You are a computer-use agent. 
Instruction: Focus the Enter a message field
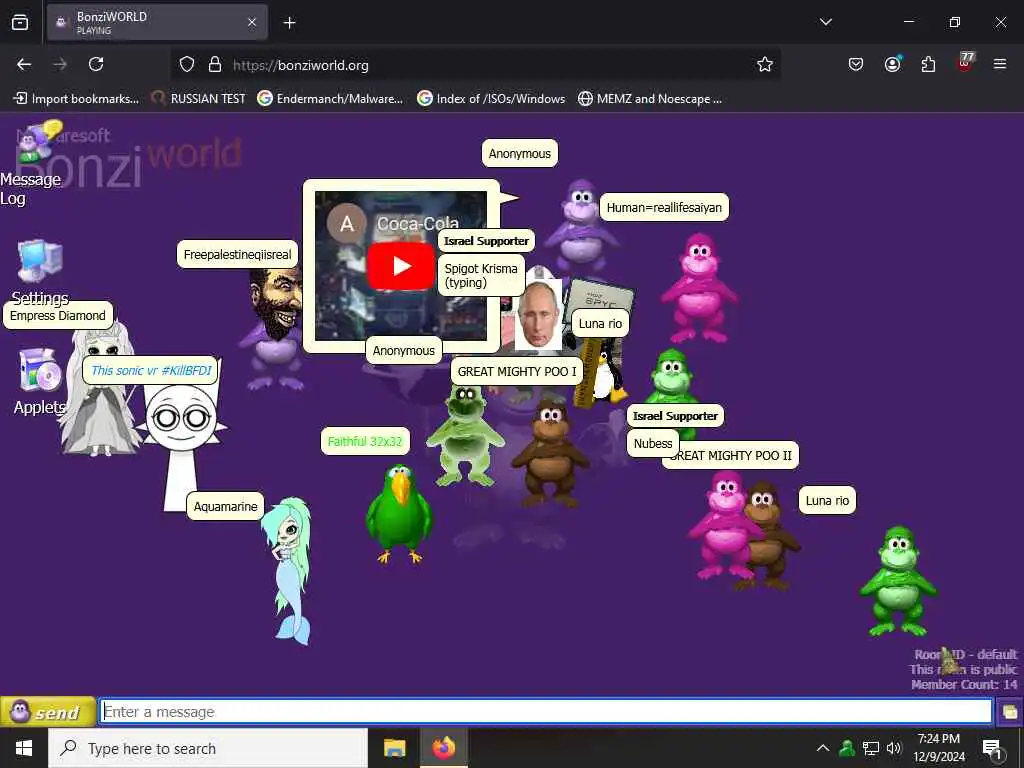(x=546, y=711)
